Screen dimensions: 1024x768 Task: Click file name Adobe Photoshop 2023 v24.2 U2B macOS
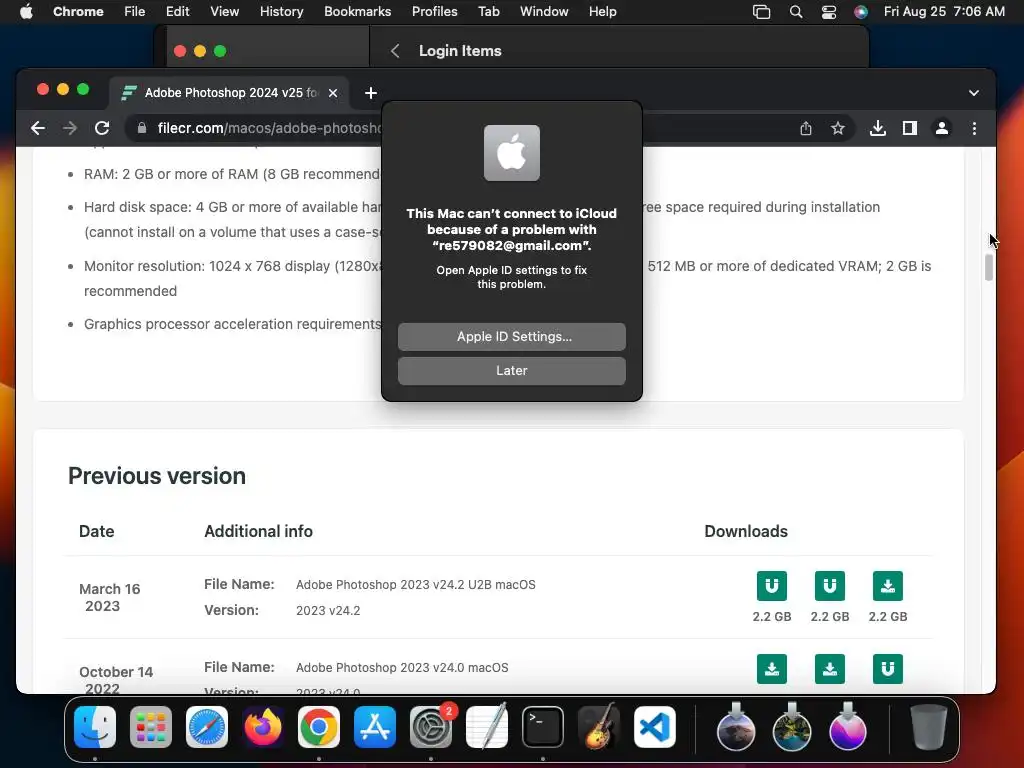(x=415, y=584)
